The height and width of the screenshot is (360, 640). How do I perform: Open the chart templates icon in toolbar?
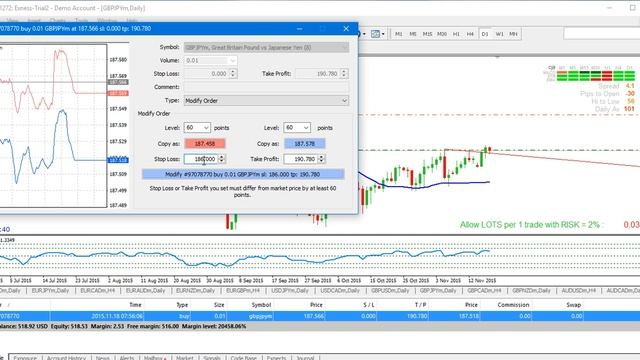377,34
